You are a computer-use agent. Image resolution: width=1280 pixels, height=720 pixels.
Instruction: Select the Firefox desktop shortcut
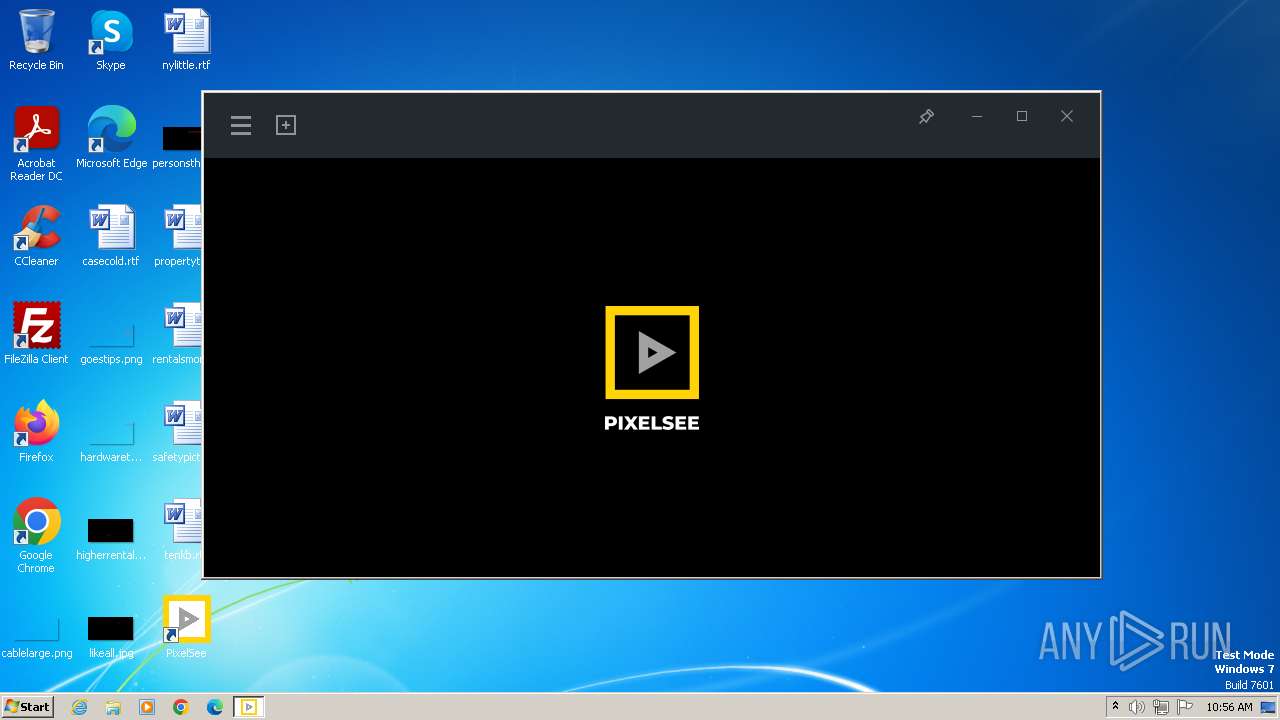click(x=36, y=432)
